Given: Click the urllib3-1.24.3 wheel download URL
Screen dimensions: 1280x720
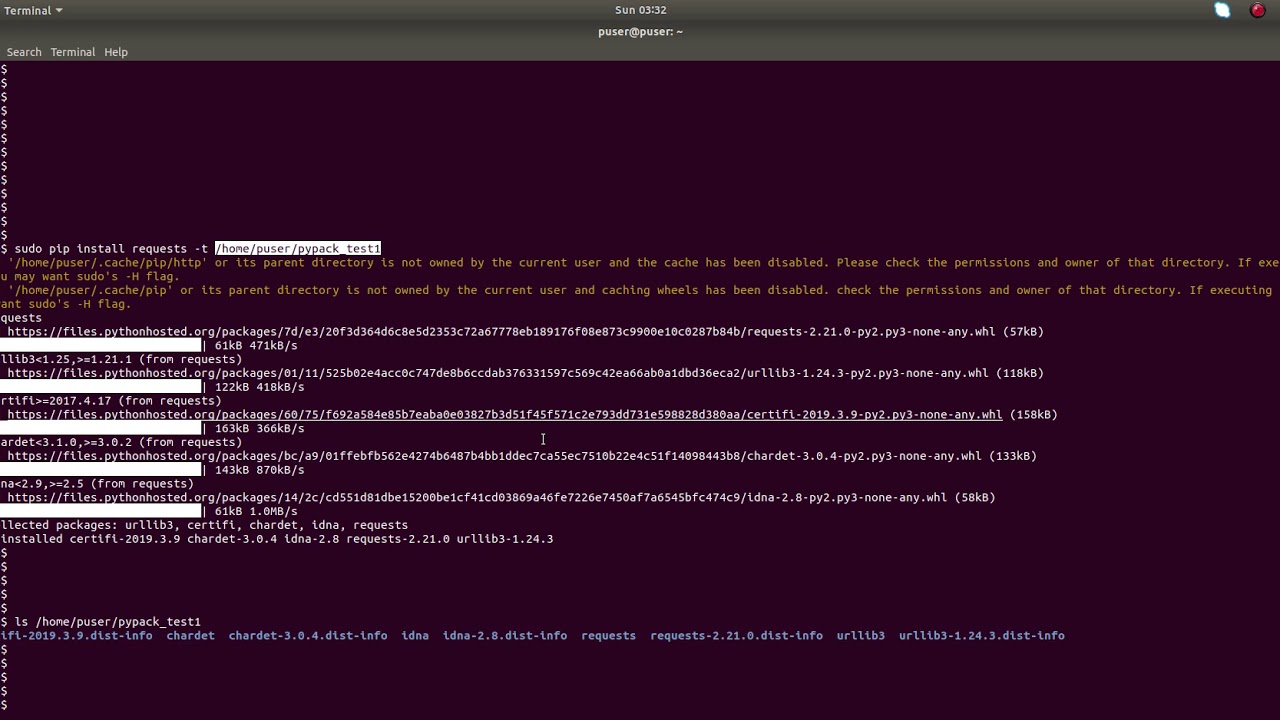Looking at the screenshot, I should coord(497,373).
